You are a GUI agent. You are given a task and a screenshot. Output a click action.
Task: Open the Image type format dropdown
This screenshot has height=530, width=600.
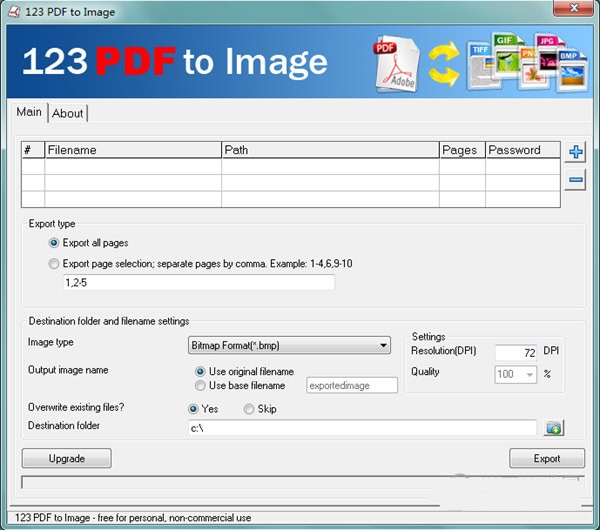[x=289, y=346]
